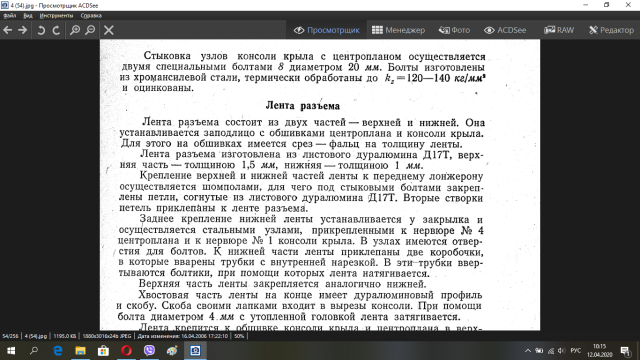This screenshot has height=360, width=640.
Task: Select ACDSee viewer taskbar button
Action: coord(195,351)
